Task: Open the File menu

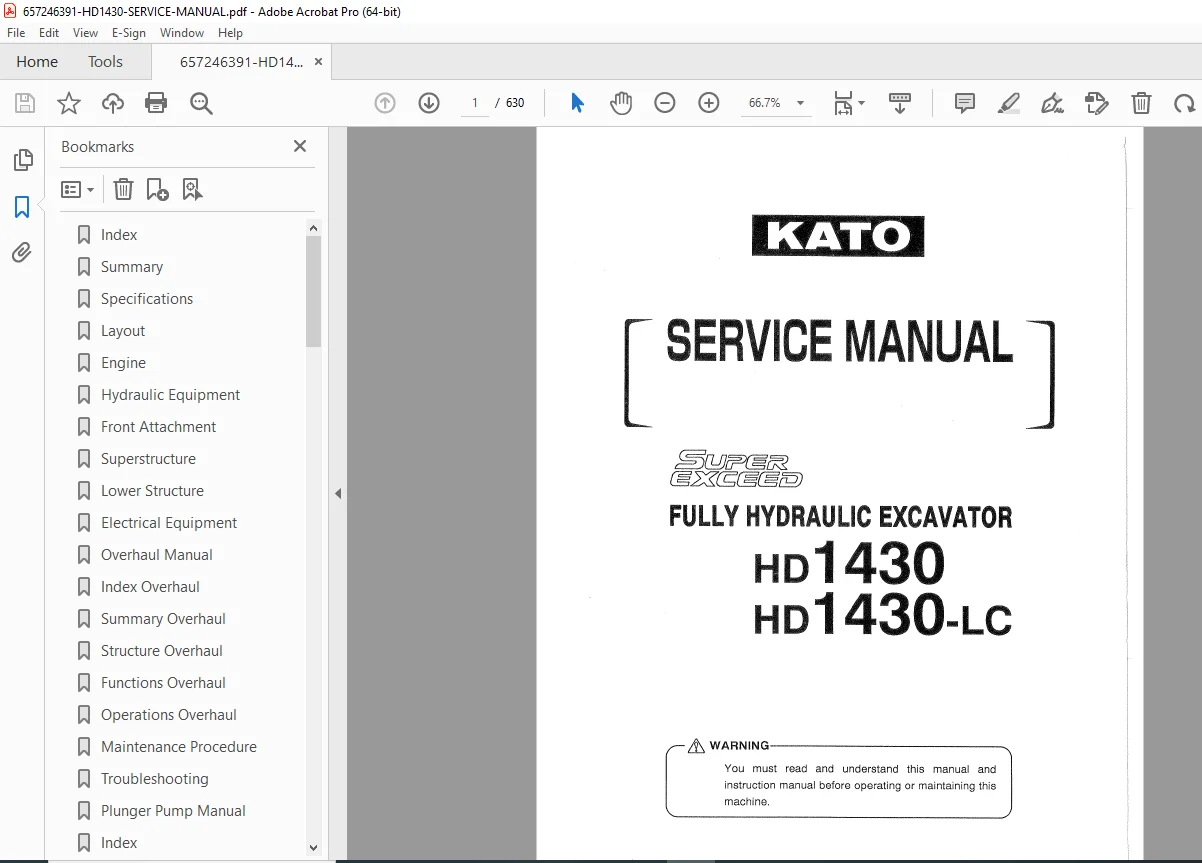Action: 16,33
